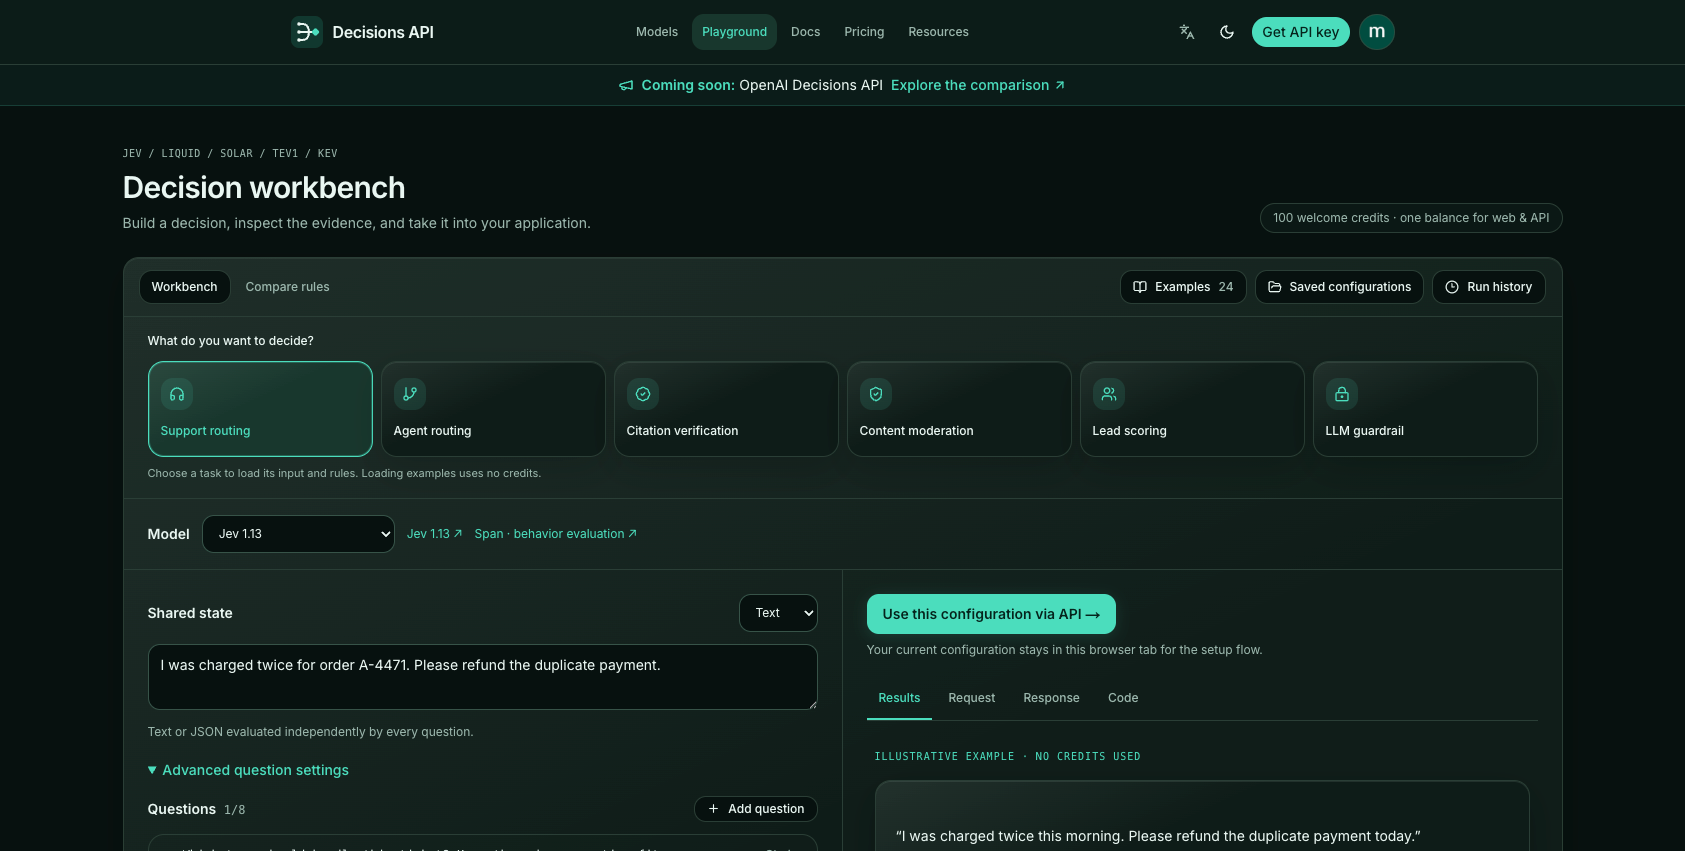Get API key
Image resolution: width=1685 pixels, height=851 pixels.
tap(1301, 32)
